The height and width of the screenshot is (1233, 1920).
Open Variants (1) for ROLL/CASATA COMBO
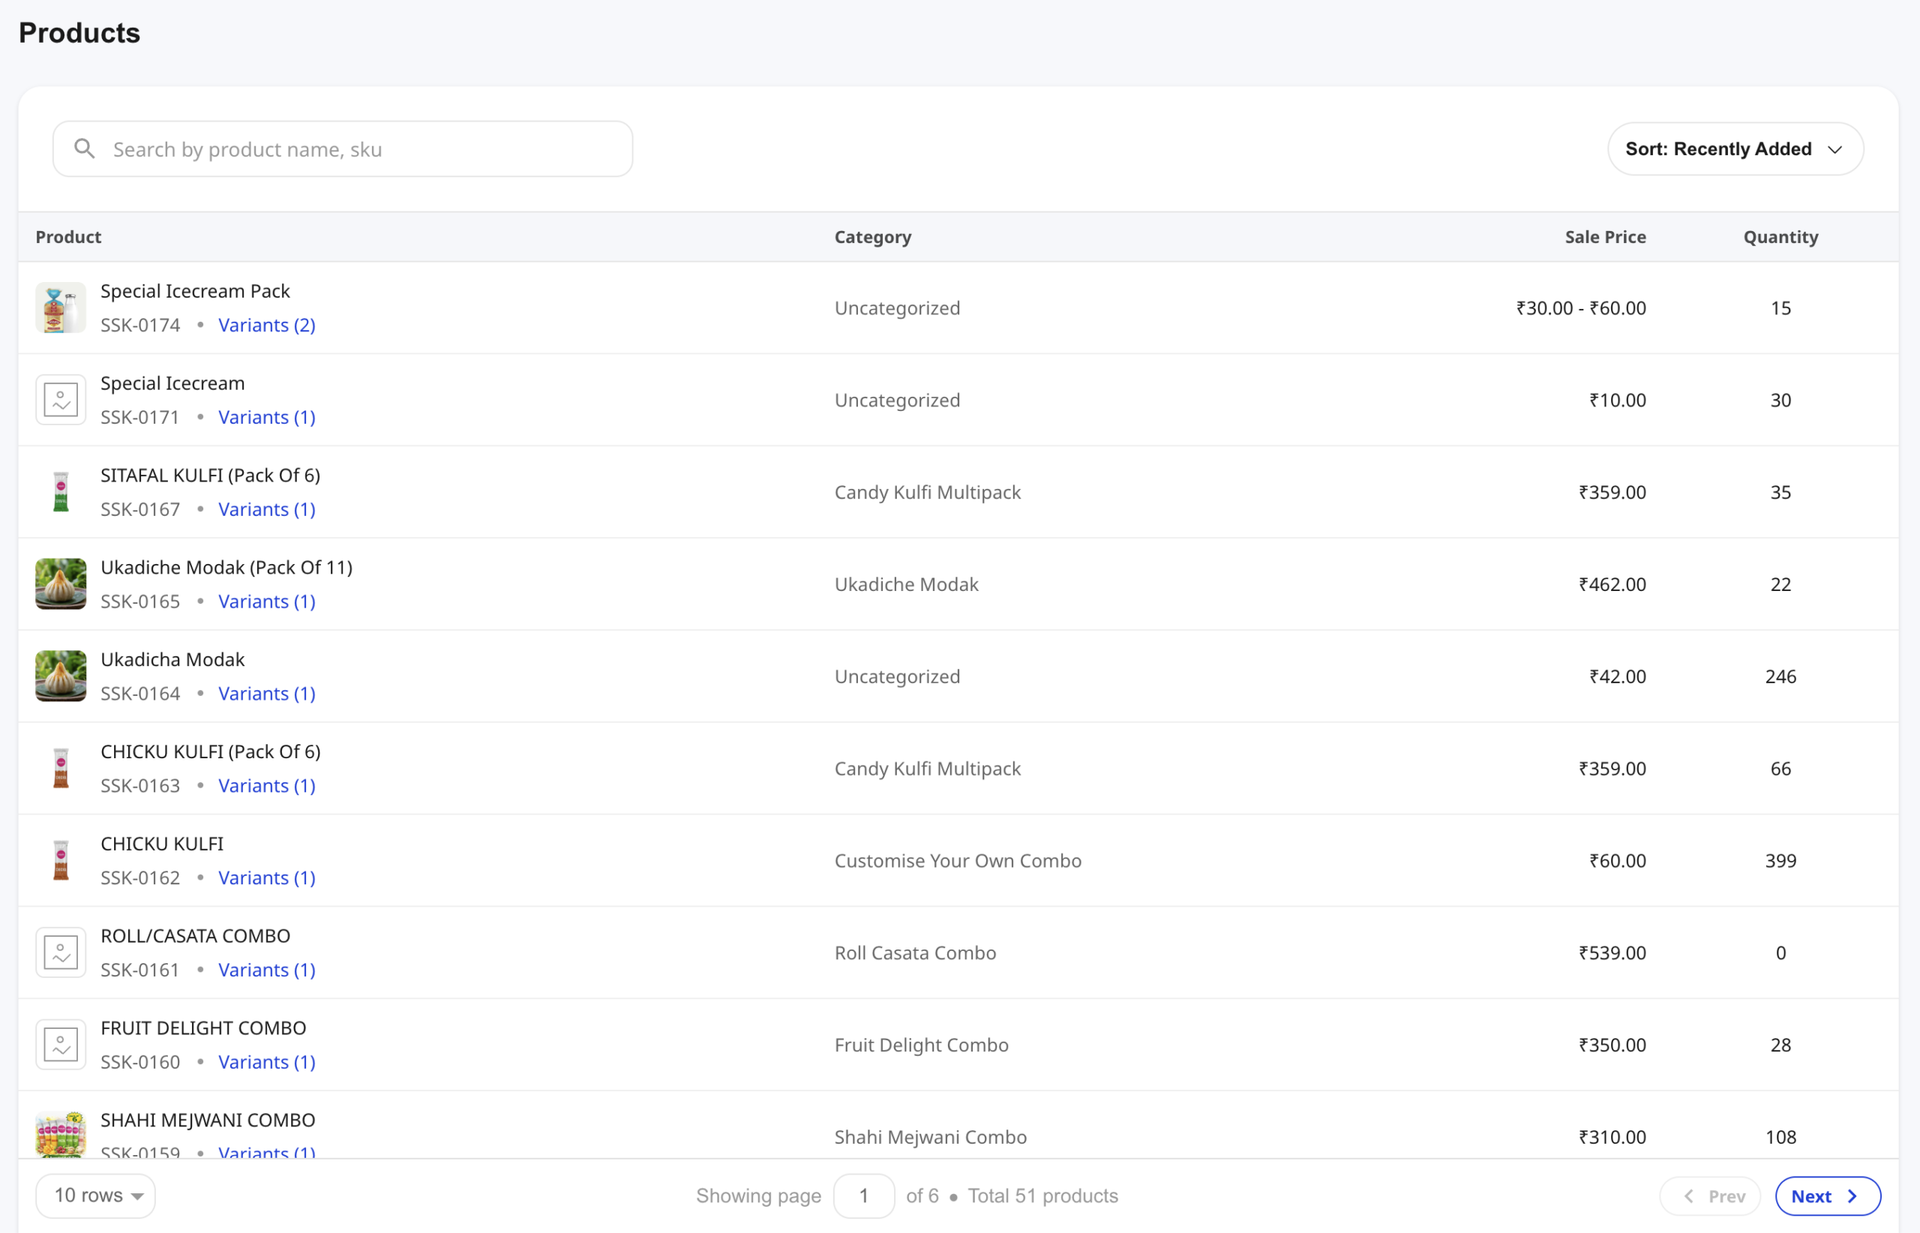(267, 969)
